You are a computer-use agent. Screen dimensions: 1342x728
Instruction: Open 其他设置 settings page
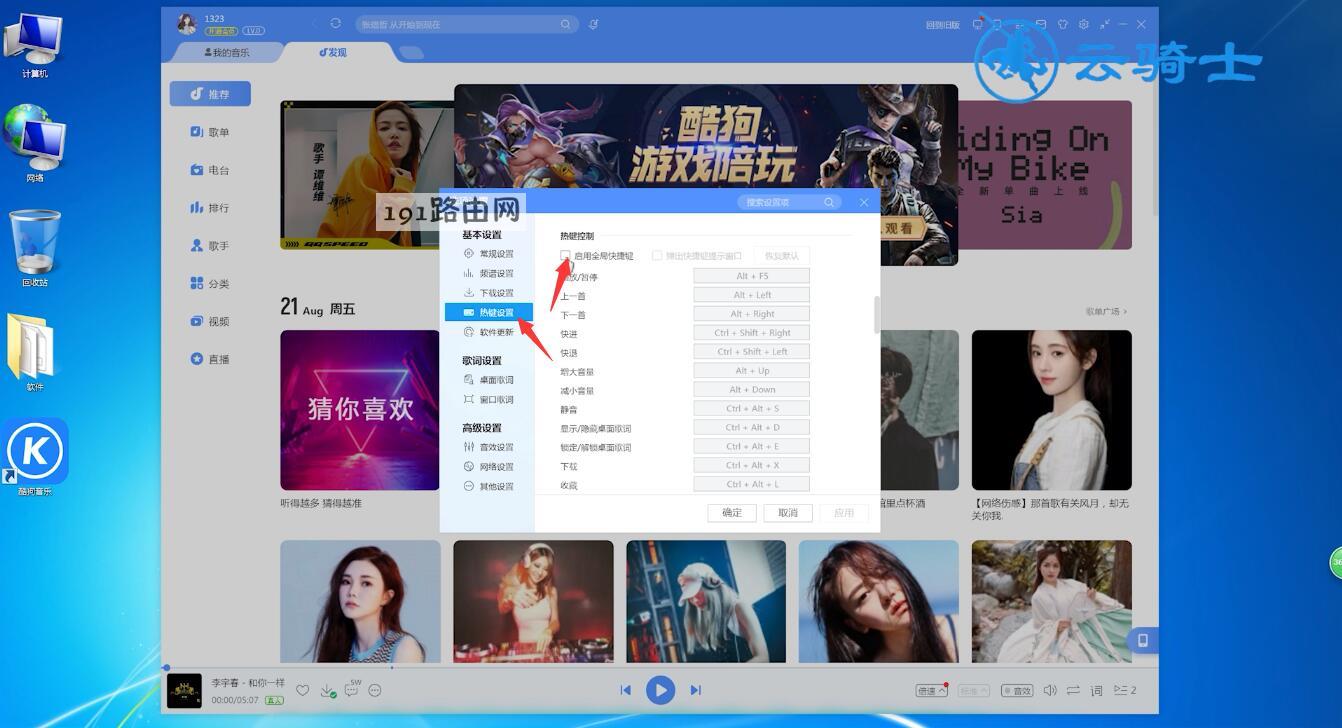click(x=489, y=487)
